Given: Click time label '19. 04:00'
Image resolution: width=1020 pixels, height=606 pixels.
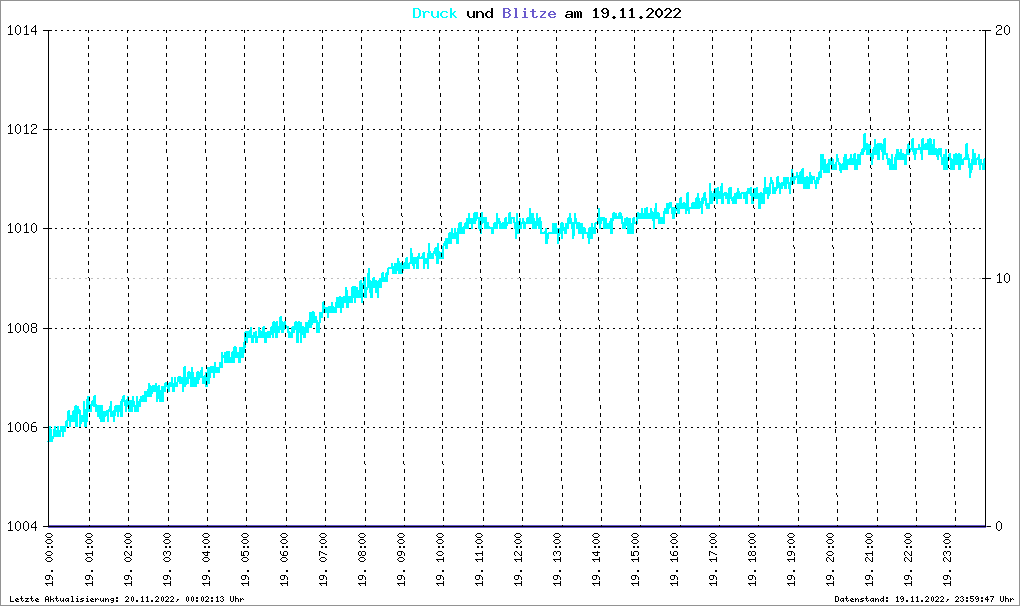Looking at the screenshot, I should (x=206, y=559).
